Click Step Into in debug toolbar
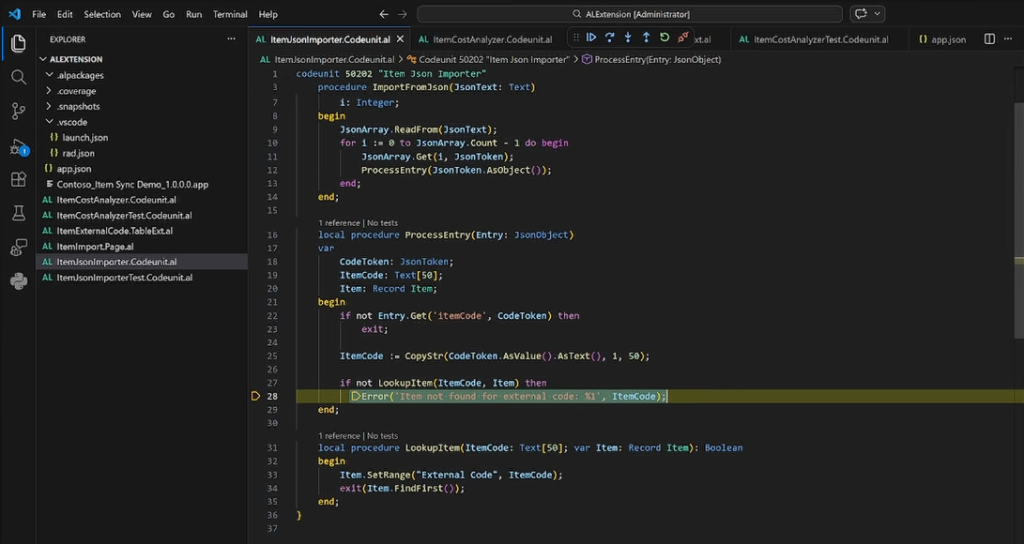The image size is (1024, 544). 628,38
